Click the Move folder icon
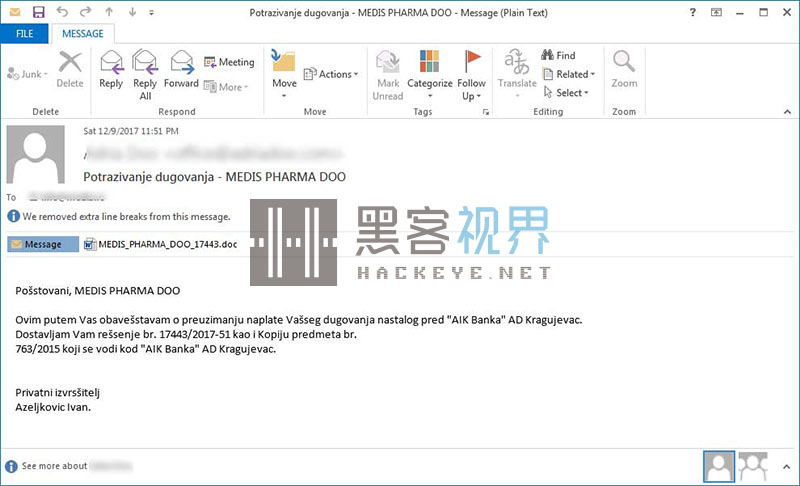 (x=284, y=61)
